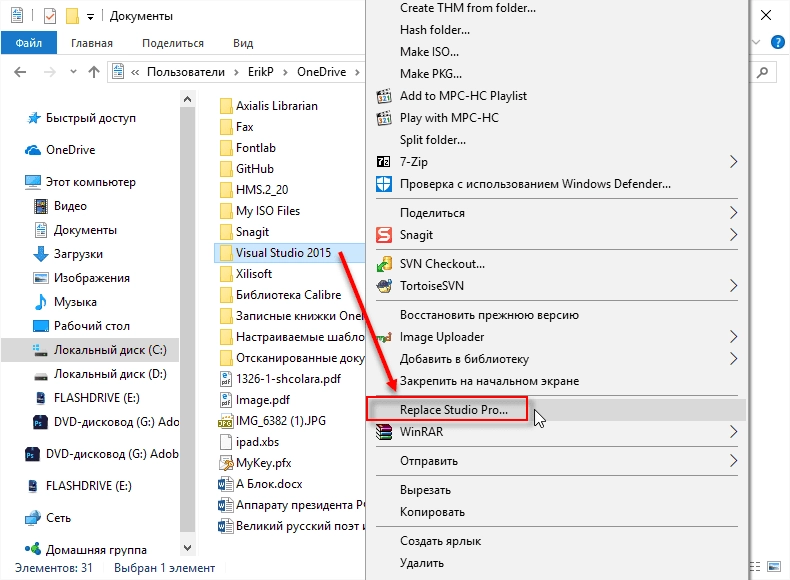Click Пользователи in address breadcrumb

click(186, 72)
